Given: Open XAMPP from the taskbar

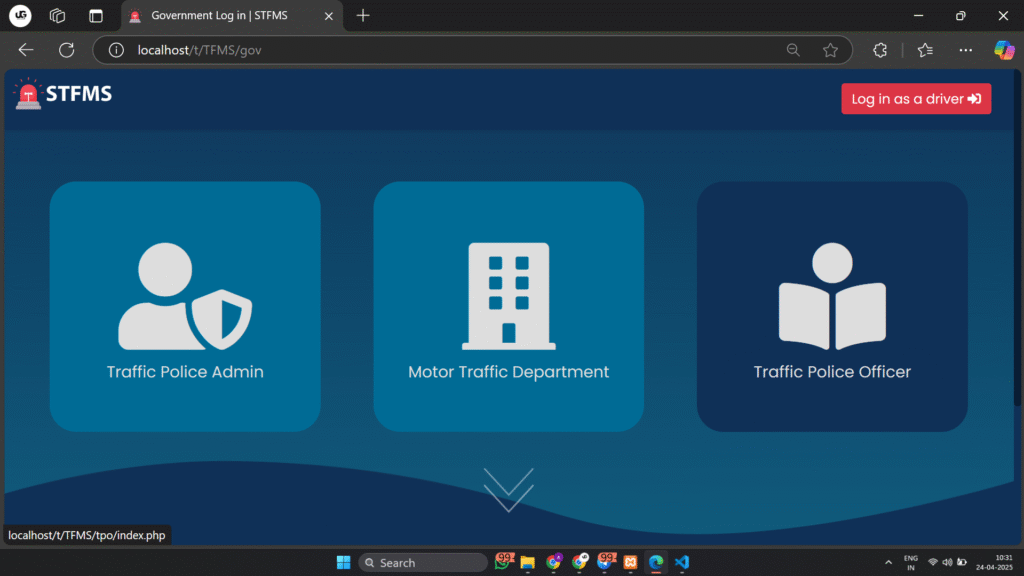Looking at the screenshot, I should click(630, 562).
